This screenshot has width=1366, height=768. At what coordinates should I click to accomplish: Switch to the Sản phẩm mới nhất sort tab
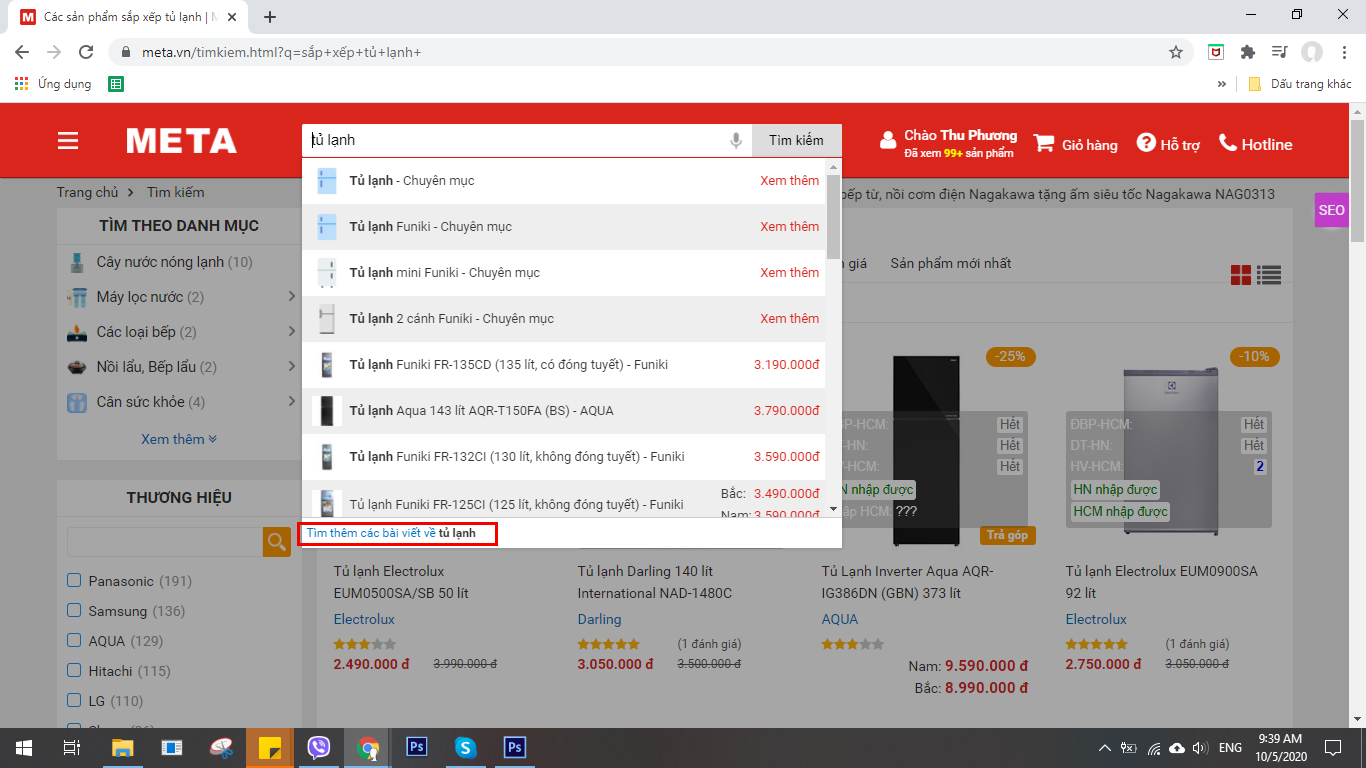coord(951,264)
